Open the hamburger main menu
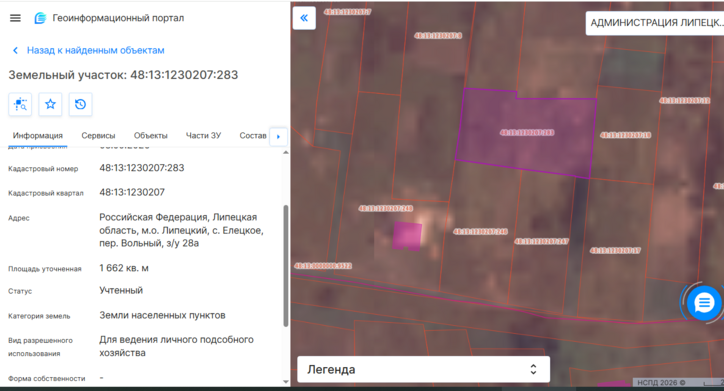The image size is (724, 391). coord(15,18)
